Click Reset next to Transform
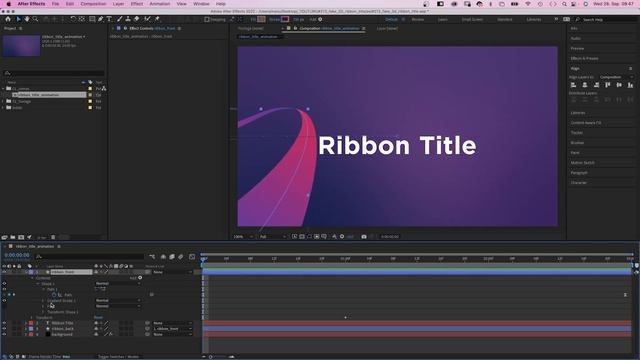The width and height of the screenshot is (640, 360). click(98, 318)
